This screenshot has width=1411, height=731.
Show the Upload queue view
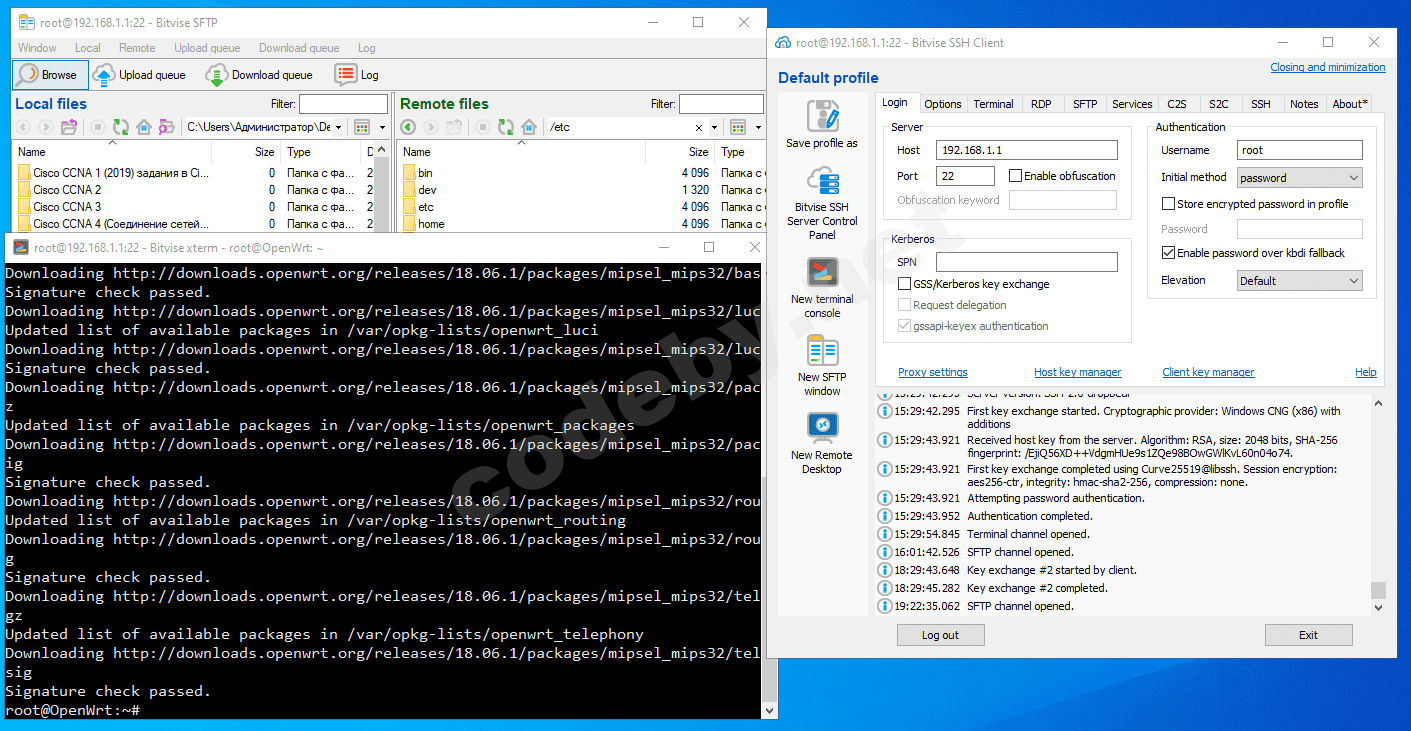pyautogui.click(x=139, y=75)
